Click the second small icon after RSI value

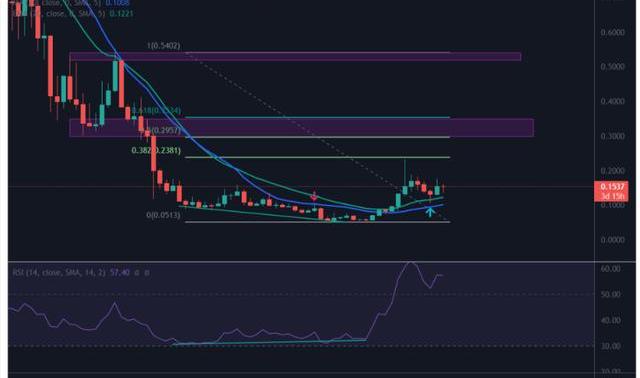coord(147,272)
